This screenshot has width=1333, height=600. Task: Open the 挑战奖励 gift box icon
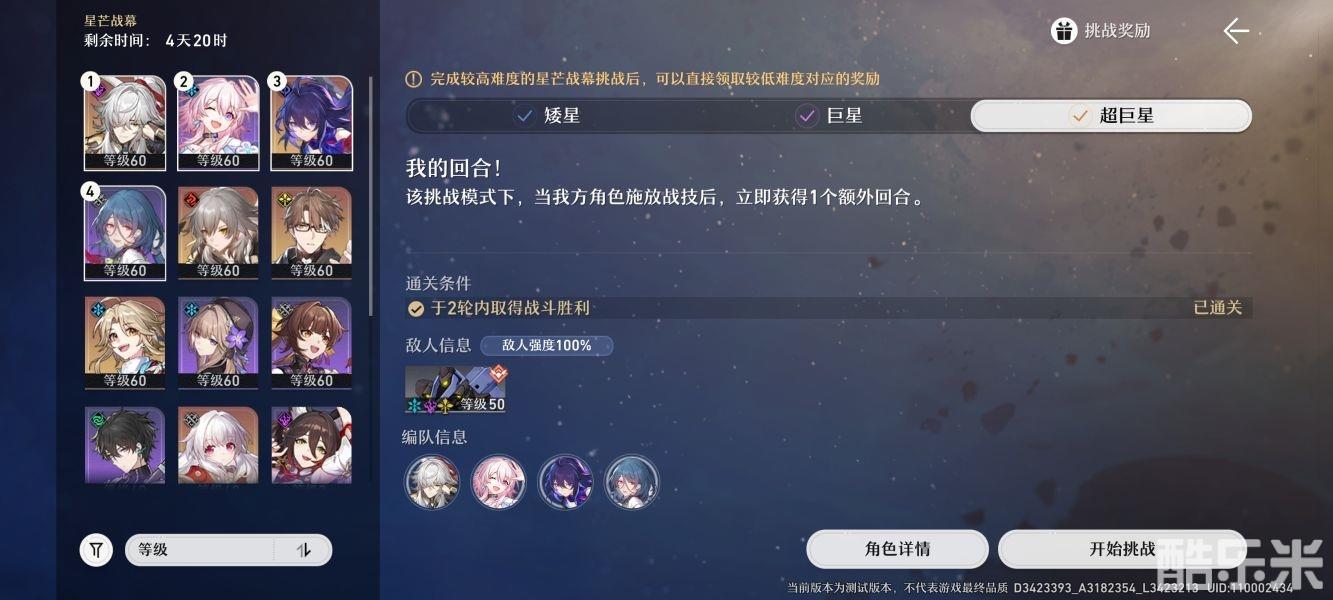coord(1063,31)
